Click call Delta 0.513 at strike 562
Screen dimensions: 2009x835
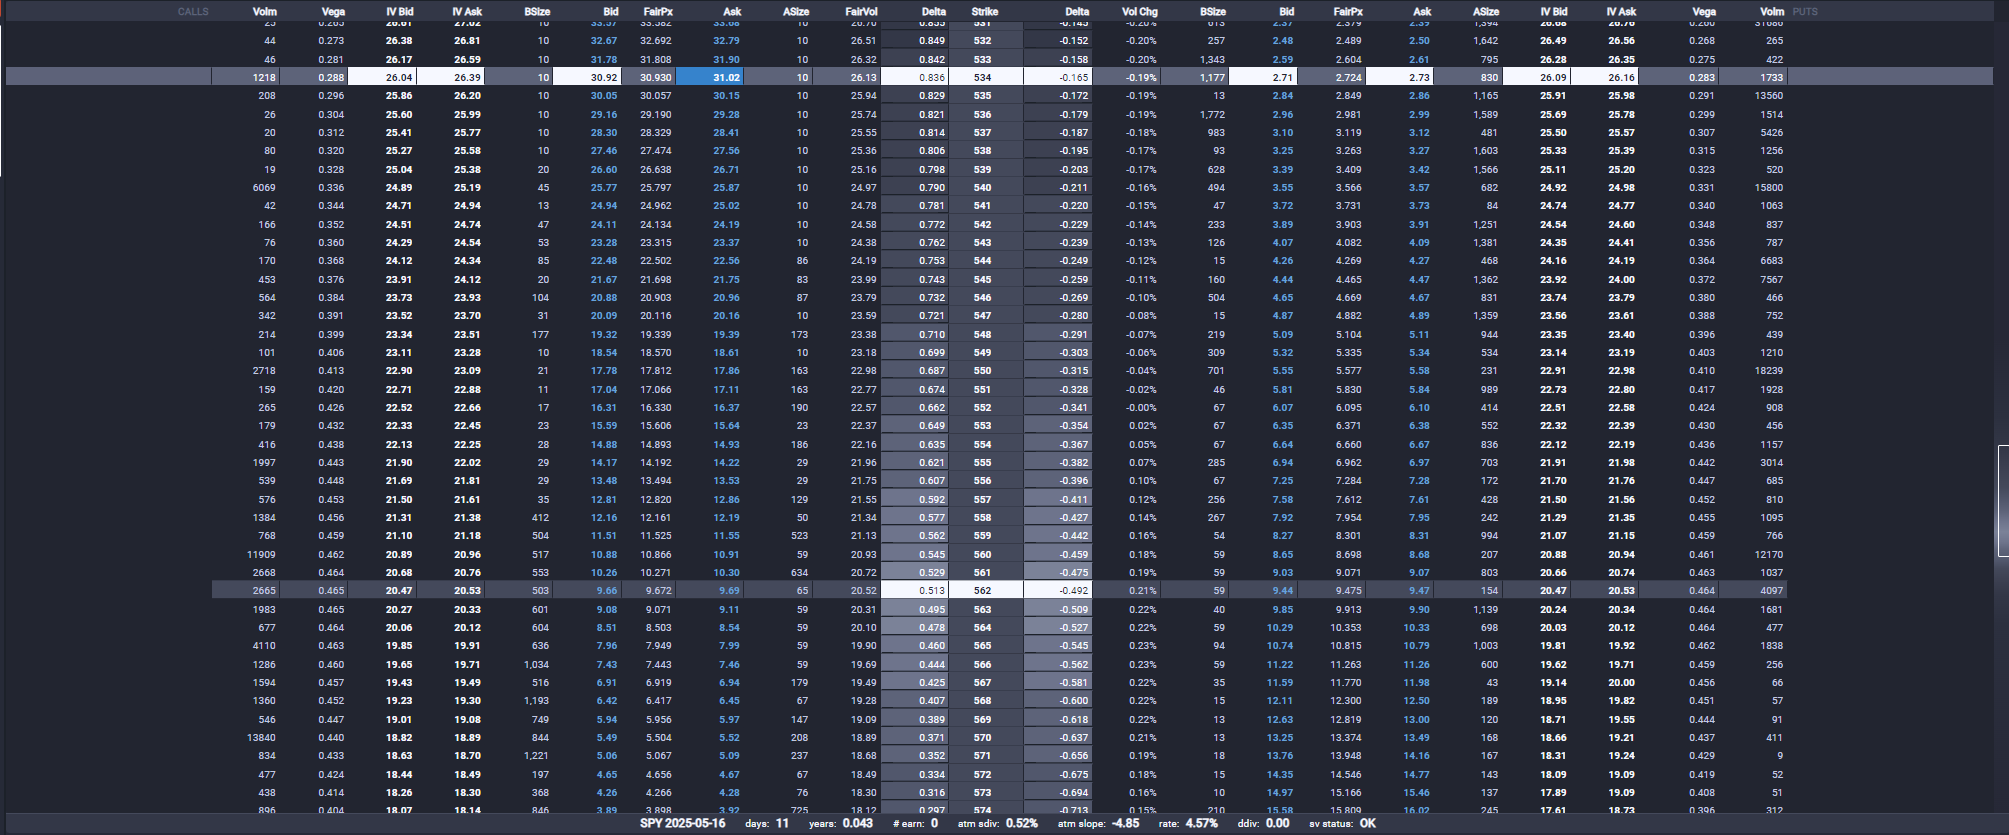[914, 591]
